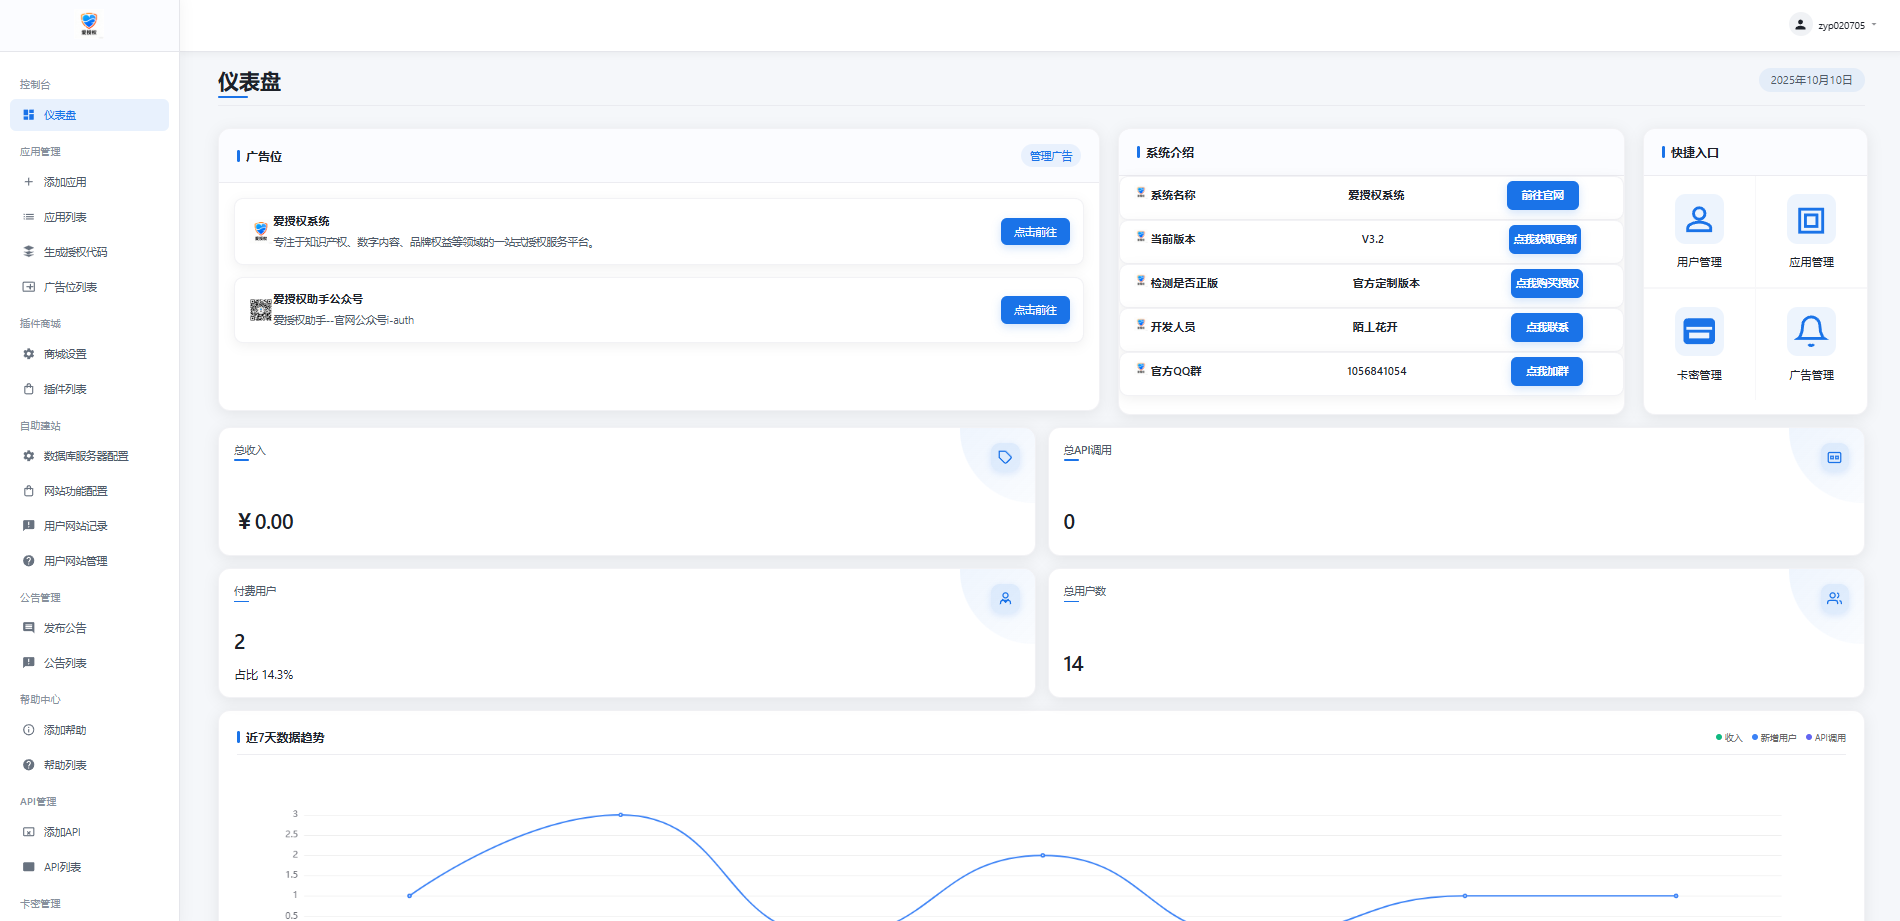Click the 用户管理 quick entry icon

coord(1699,219)
